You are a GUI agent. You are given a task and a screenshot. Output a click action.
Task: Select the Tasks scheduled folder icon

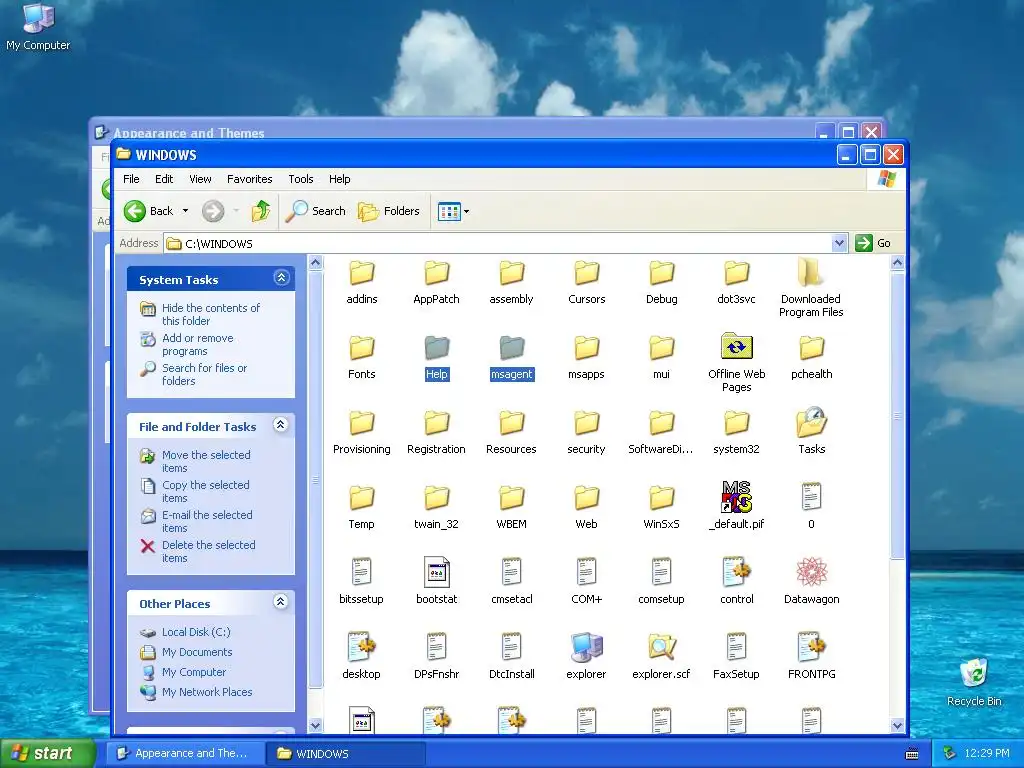(x=812, y=423)
